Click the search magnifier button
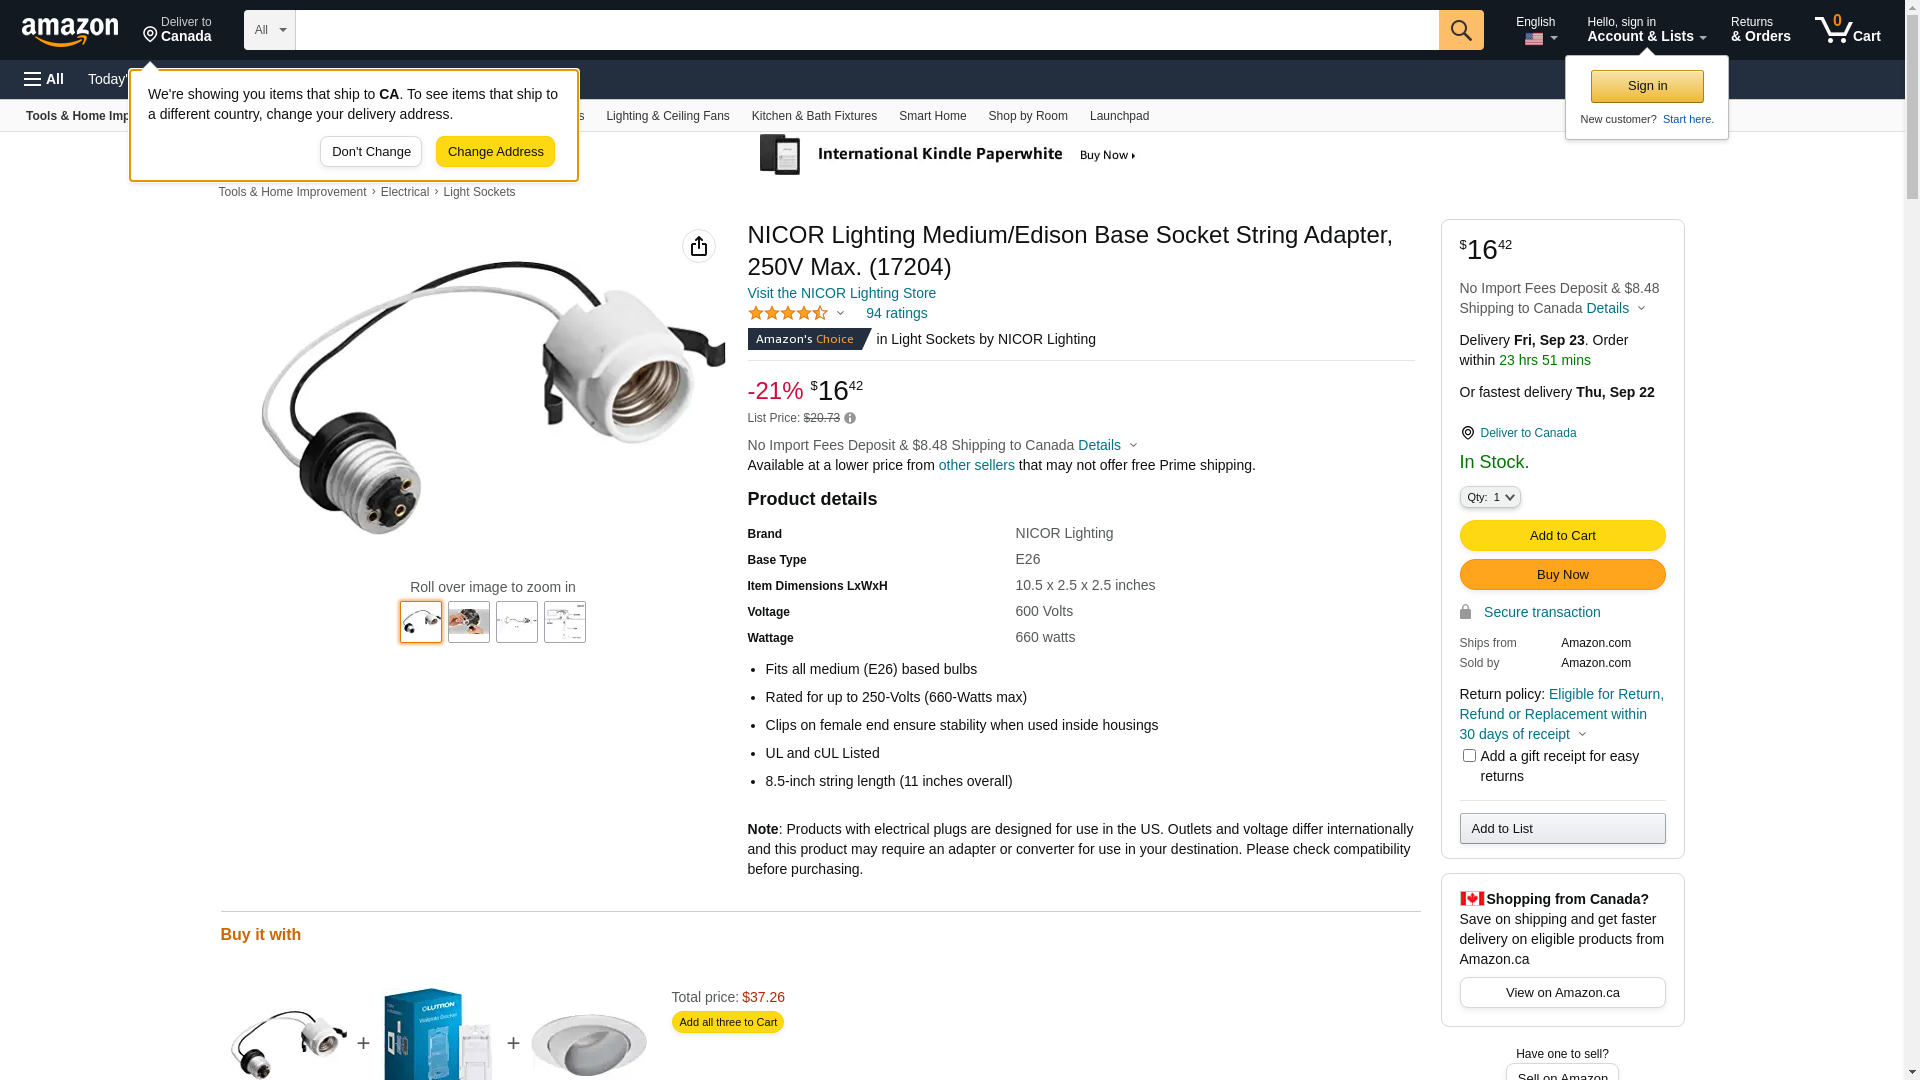The width and height of the screenshot is (1920, 1080). click(1460, 30)
